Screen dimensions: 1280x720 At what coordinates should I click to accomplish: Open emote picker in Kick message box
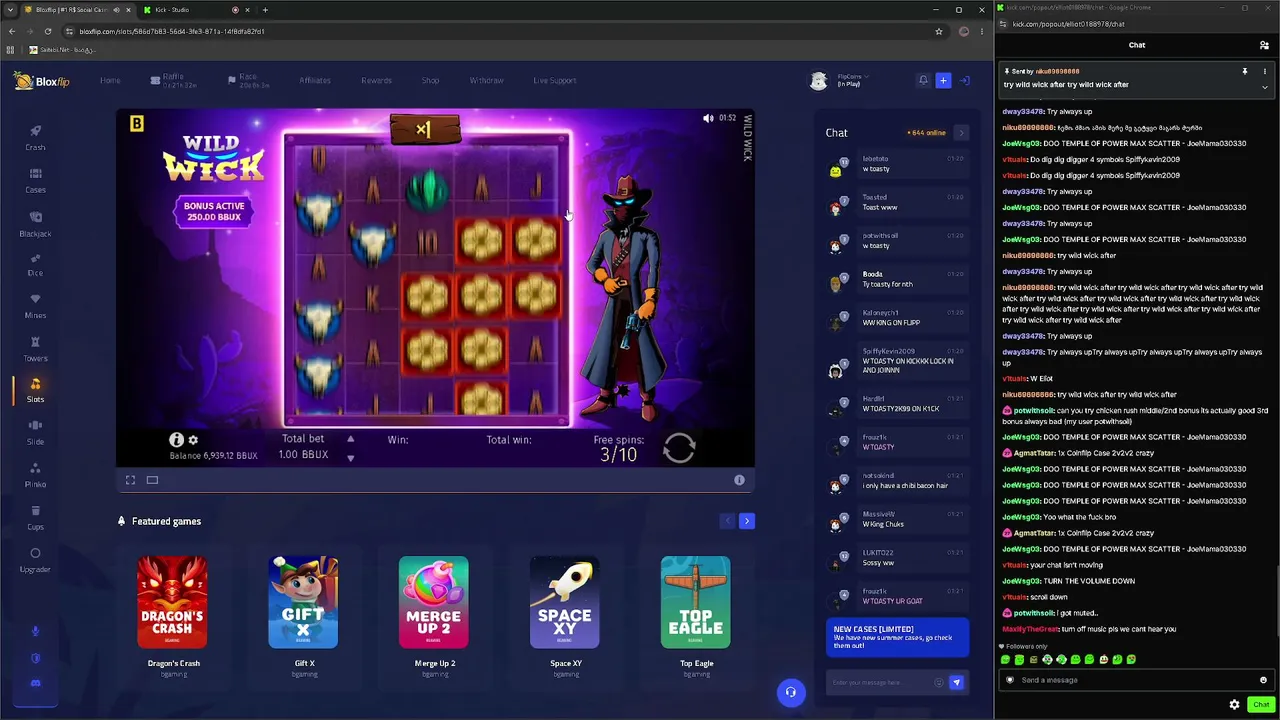tap(1263, 680)
